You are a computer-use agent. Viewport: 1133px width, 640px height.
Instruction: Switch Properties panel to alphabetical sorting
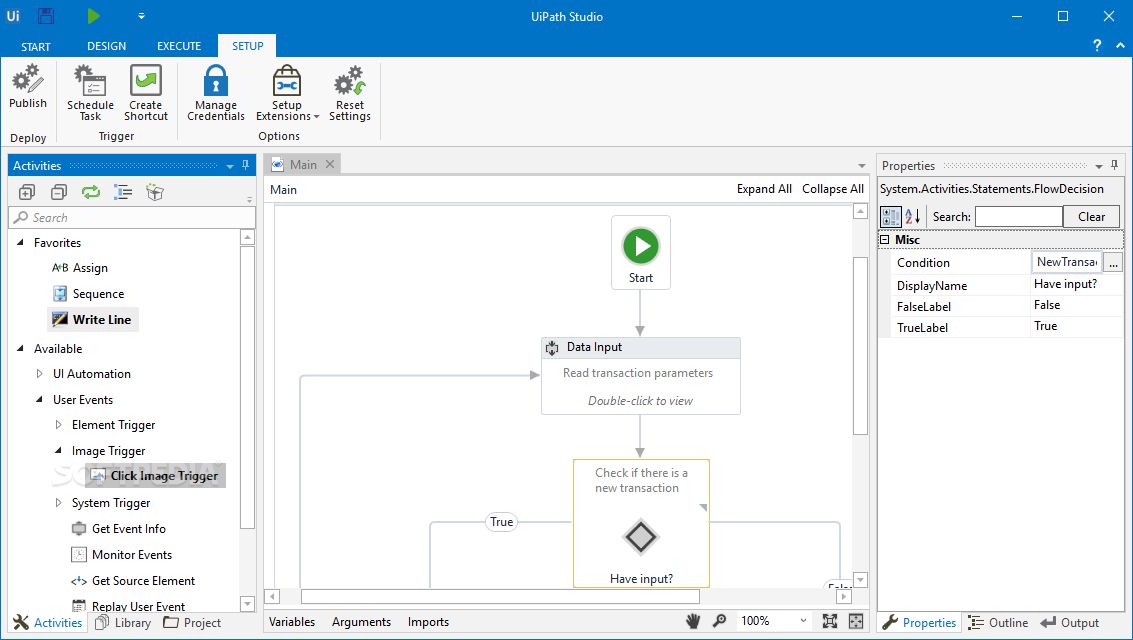(x=911, y=216)
